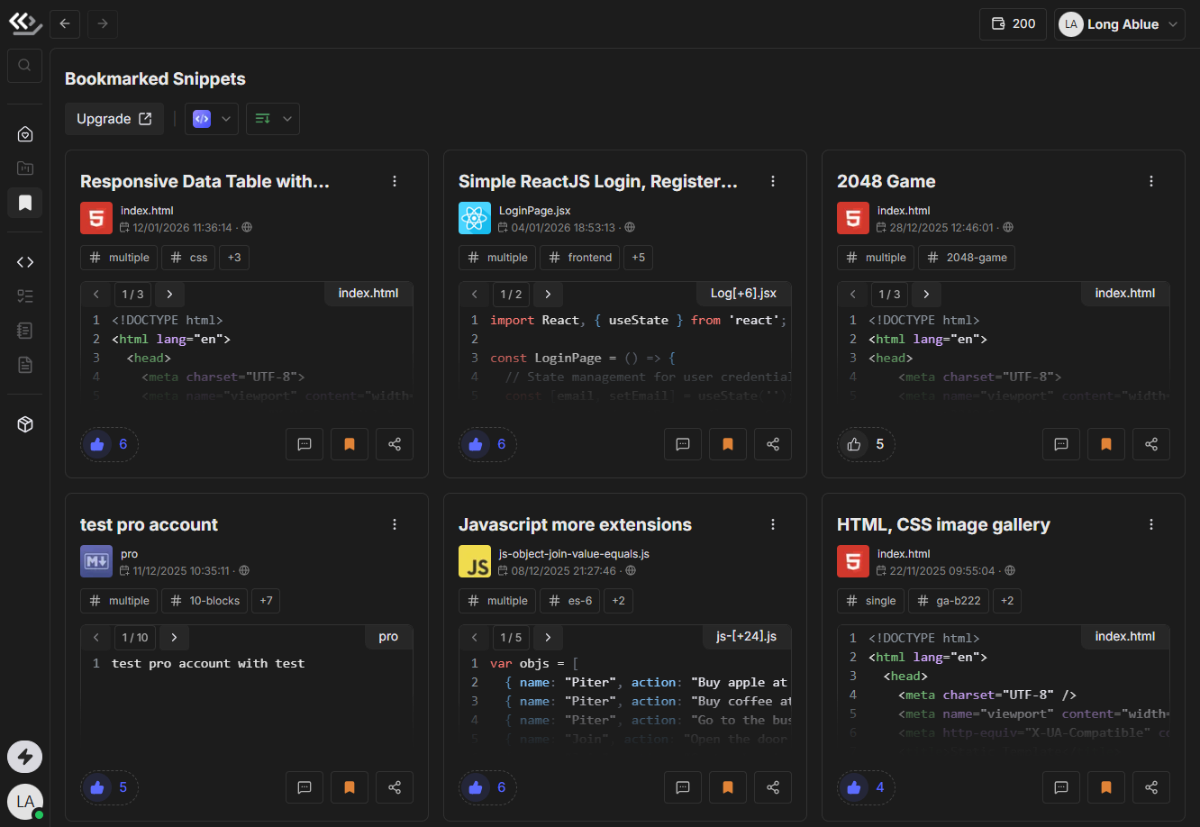Open three-dot menu for Simple ReactJS Login
The height and width of the screenshot is (827, 1200).
(772, 181)
